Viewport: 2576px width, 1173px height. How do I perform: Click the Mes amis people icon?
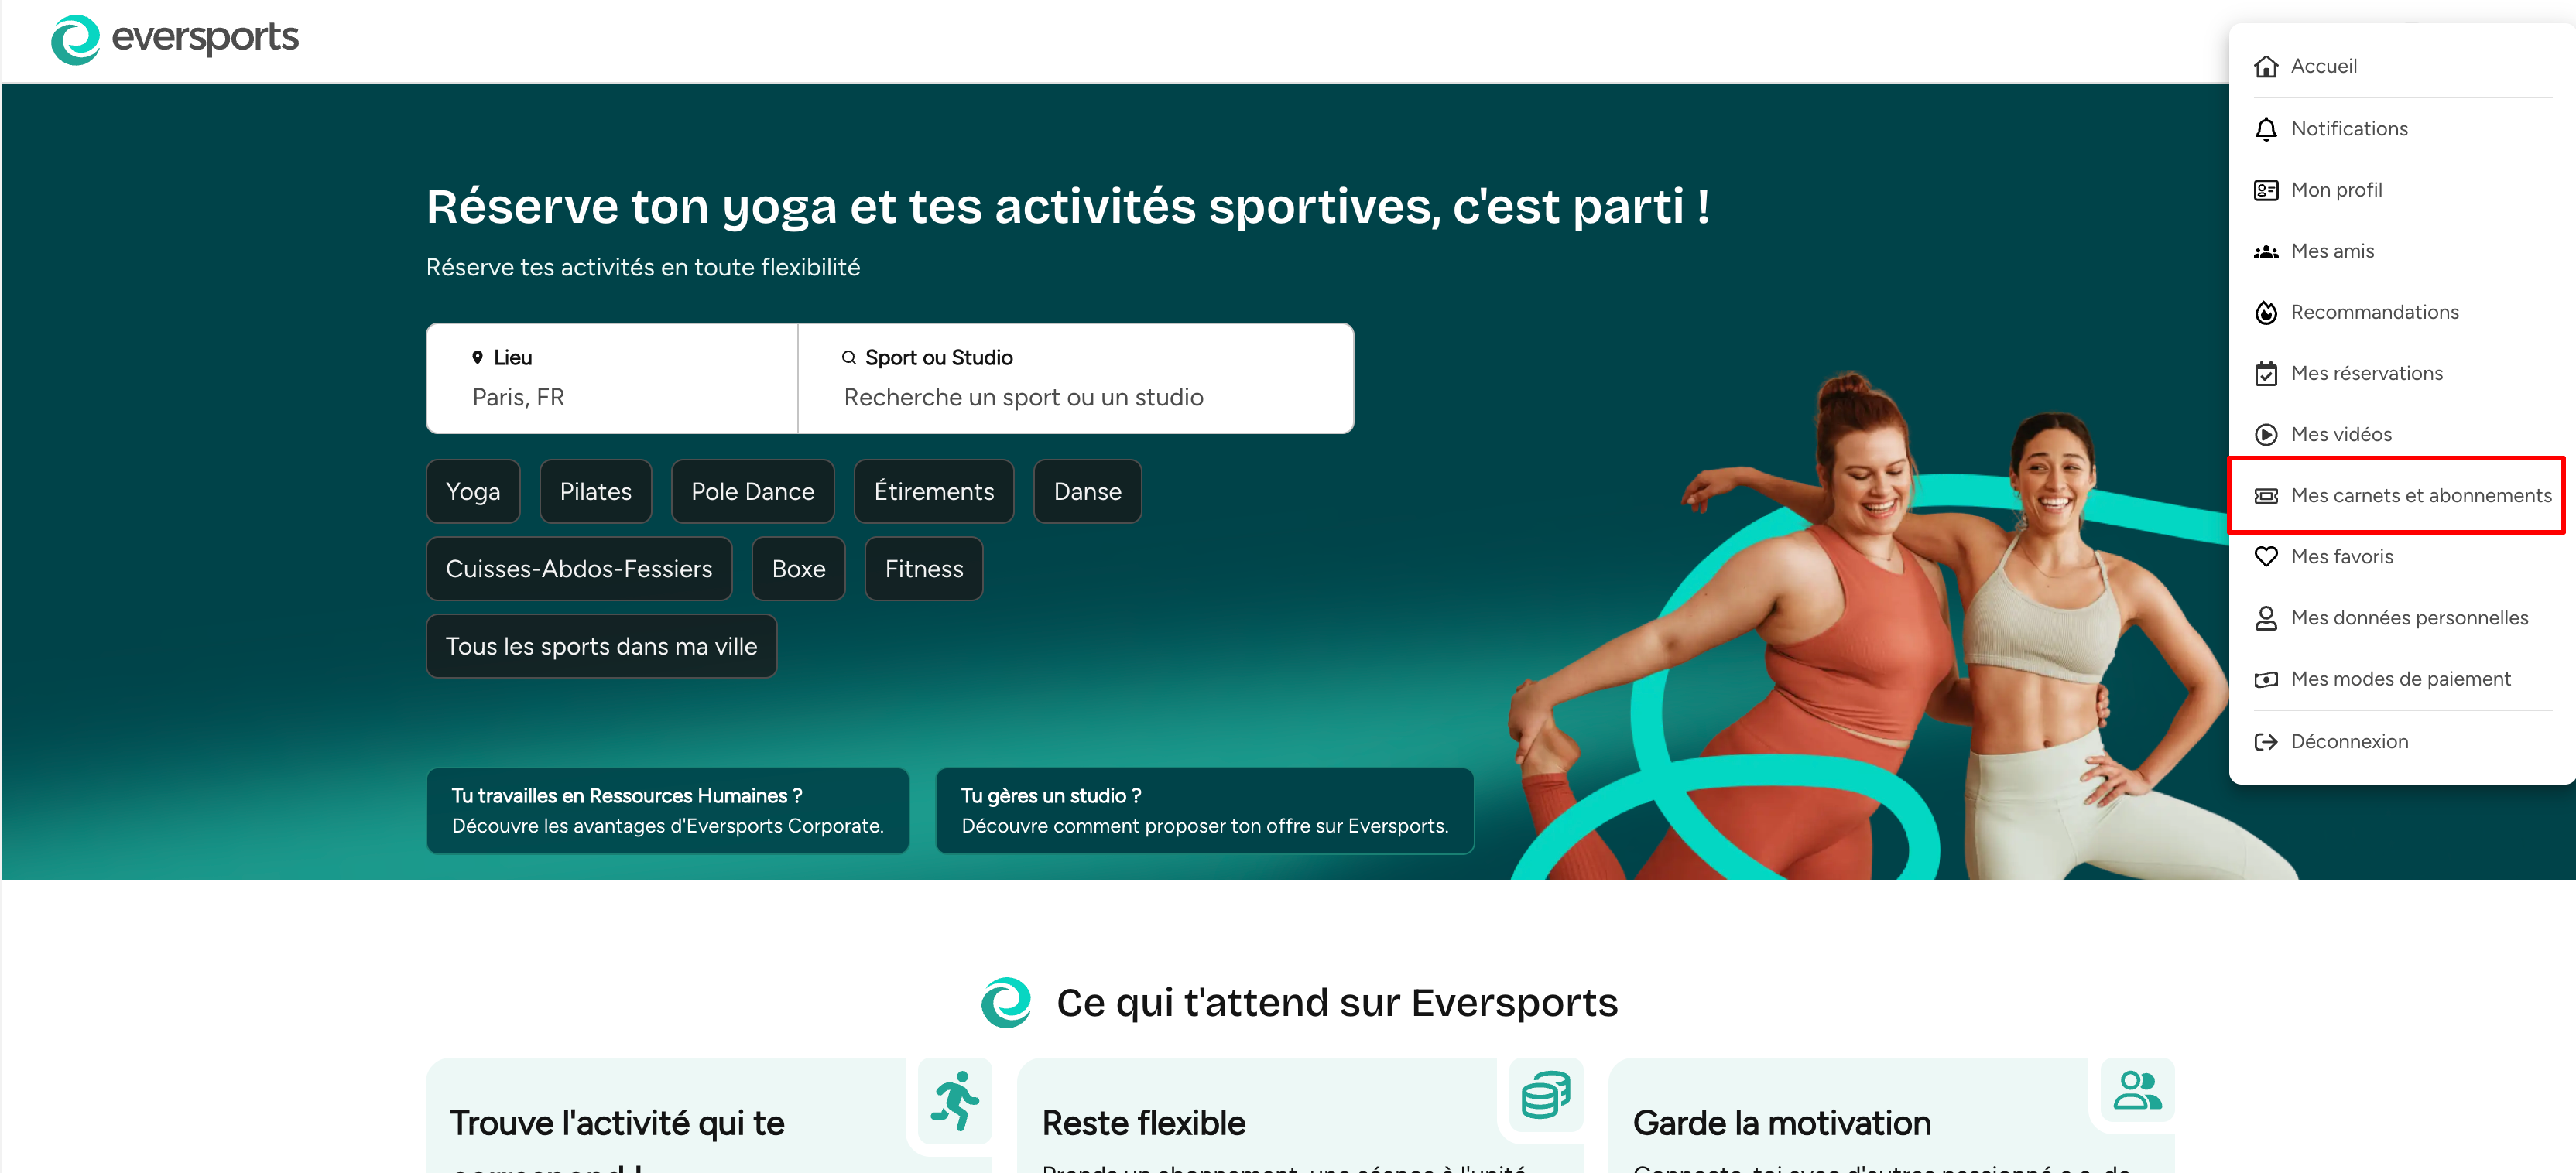coord(2265,251)
